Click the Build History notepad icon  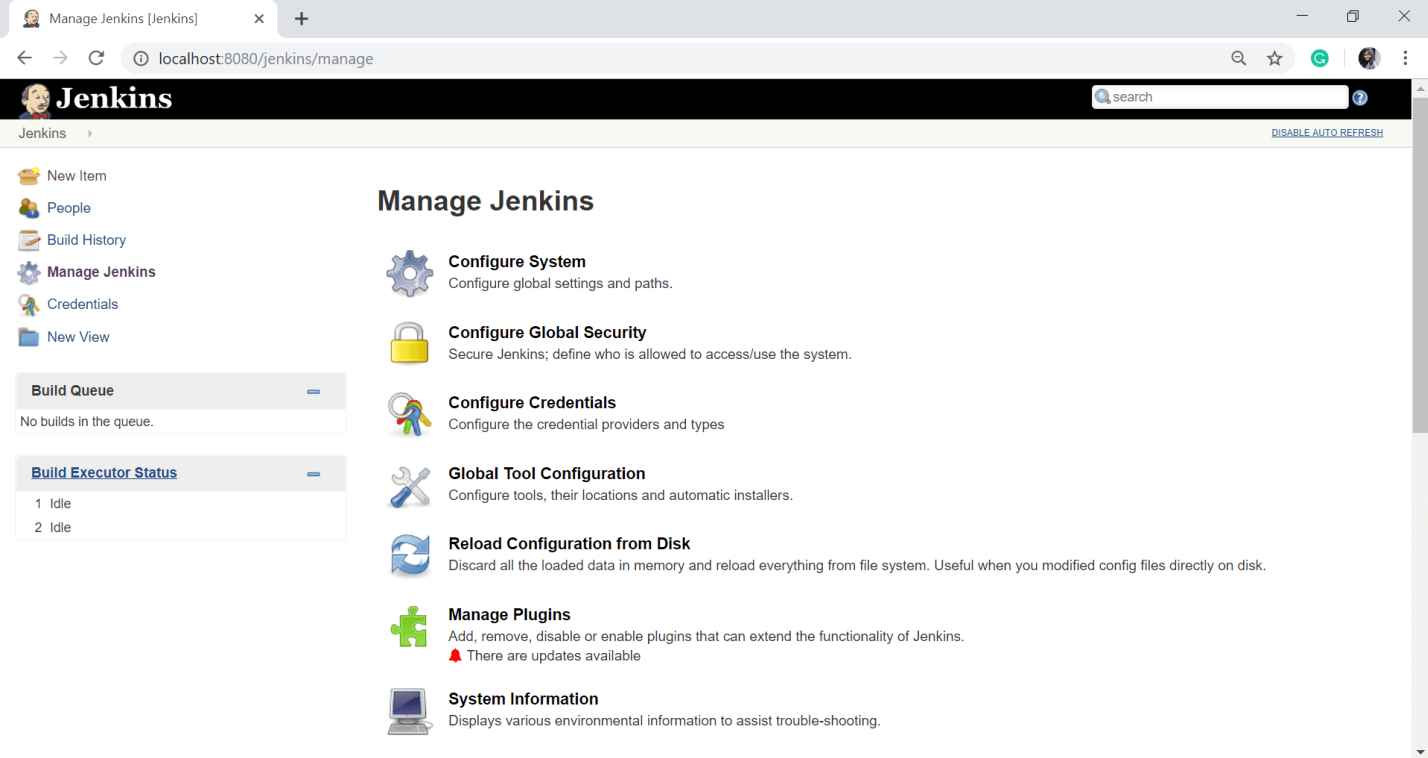(x=29, y=240)
